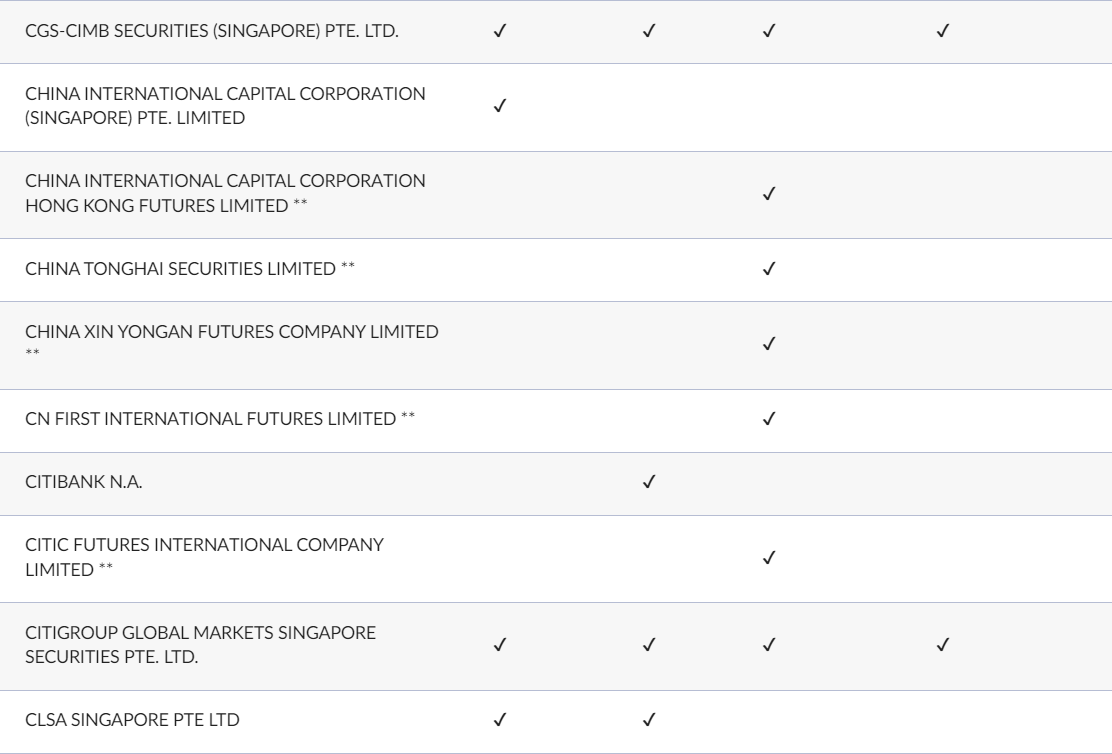Viewport: 1112px width, 754px height.
Task: Click second checkmark in CLSA Singapore row
Action: 649,720
